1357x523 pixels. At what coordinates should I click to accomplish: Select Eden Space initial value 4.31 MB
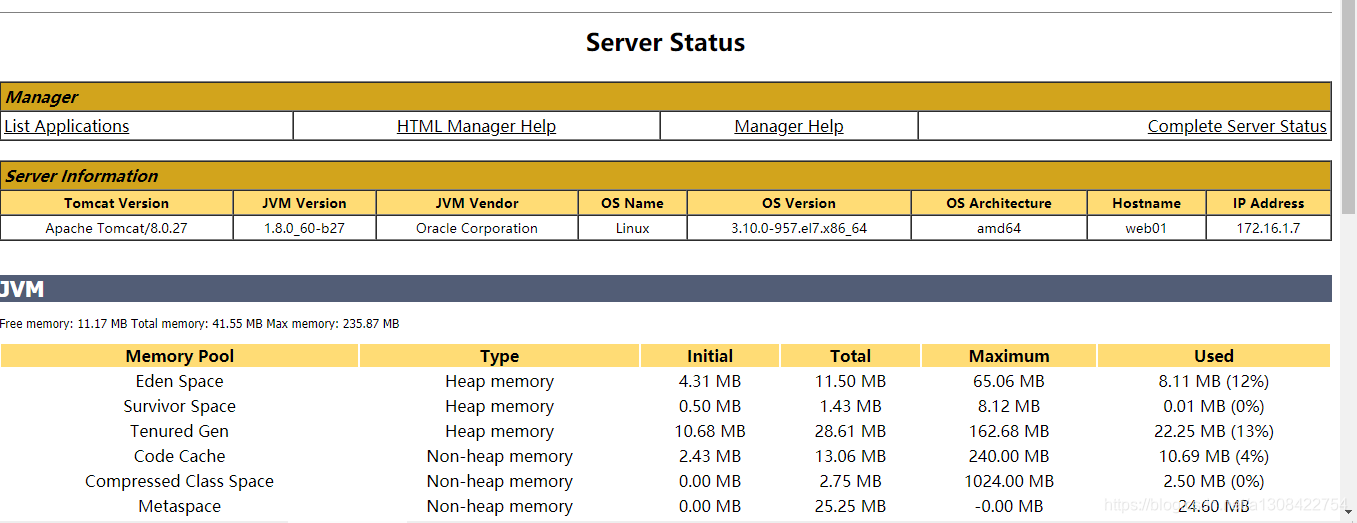click(710, 381)
